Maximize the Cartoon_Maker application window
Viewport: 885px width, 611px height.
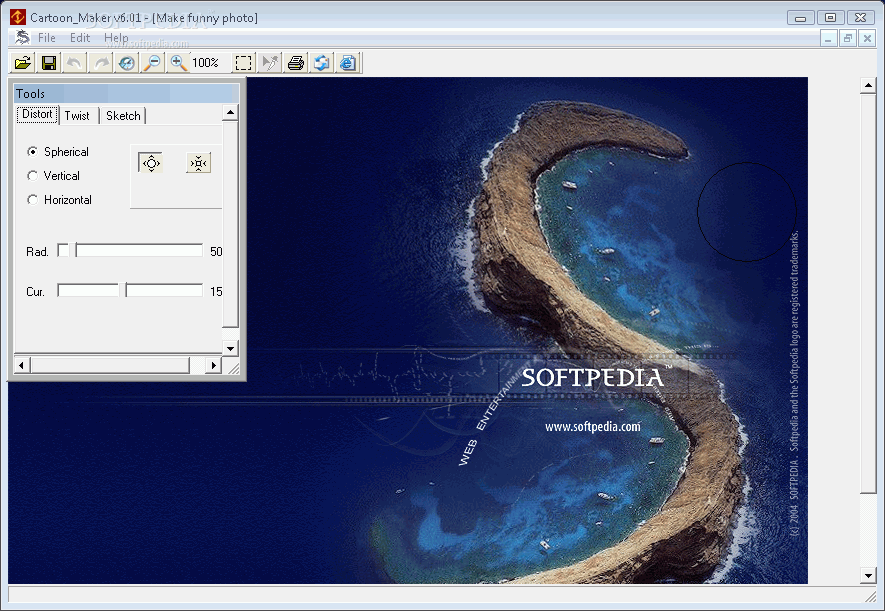click(830, 17)
